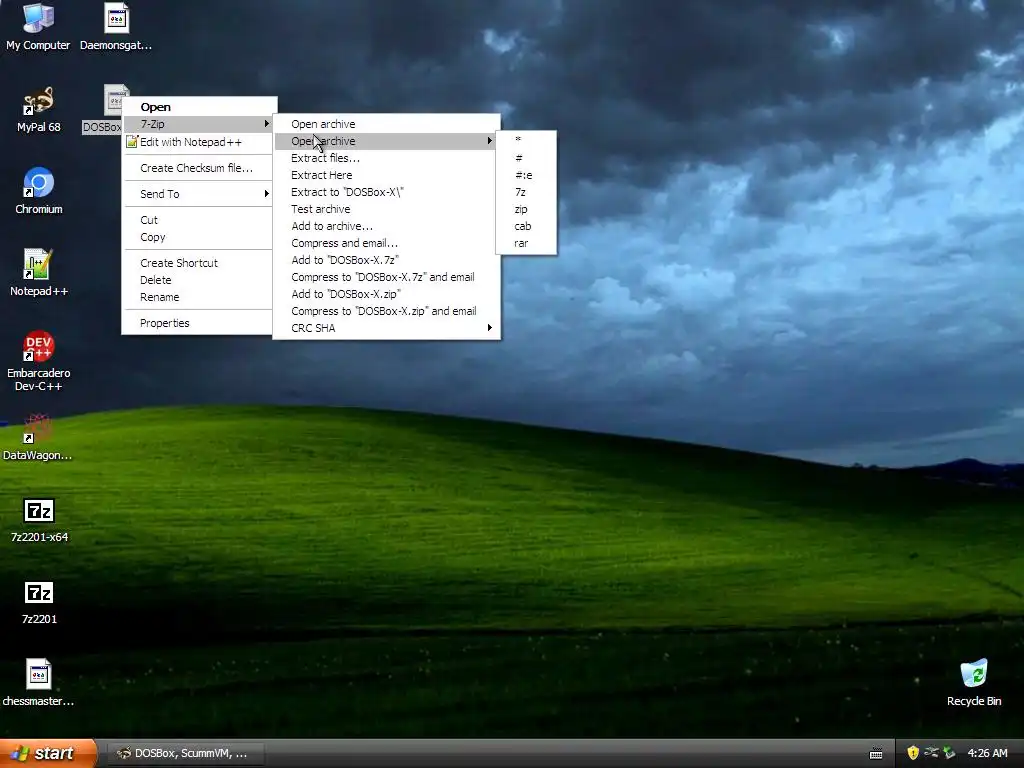Choose Compress to "DOSBox-X.zip" and email
1024x768 pixels.
pyautogui.click(x=387, y=311)
